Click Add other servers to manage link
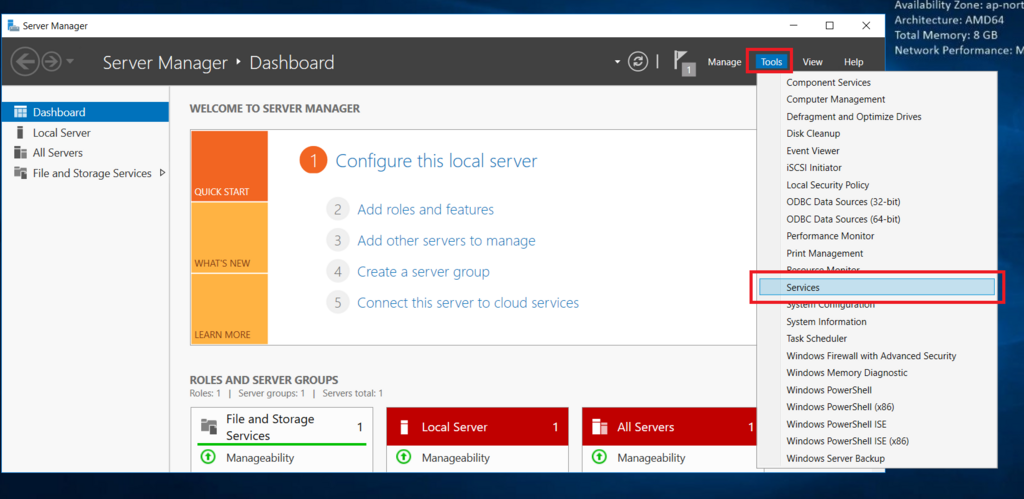 446,241
